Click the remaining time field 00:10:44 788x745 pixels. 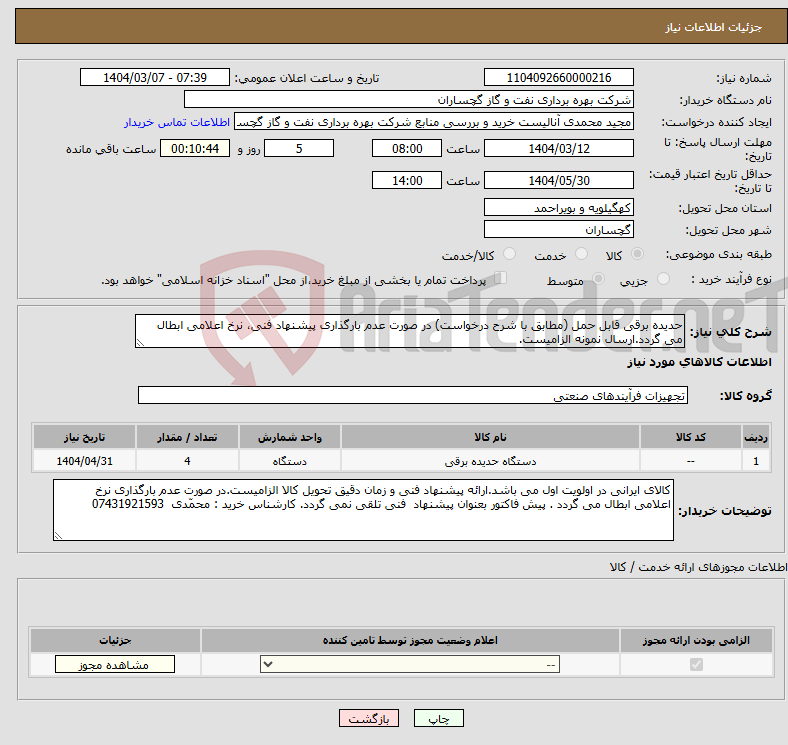coord(195,149)
